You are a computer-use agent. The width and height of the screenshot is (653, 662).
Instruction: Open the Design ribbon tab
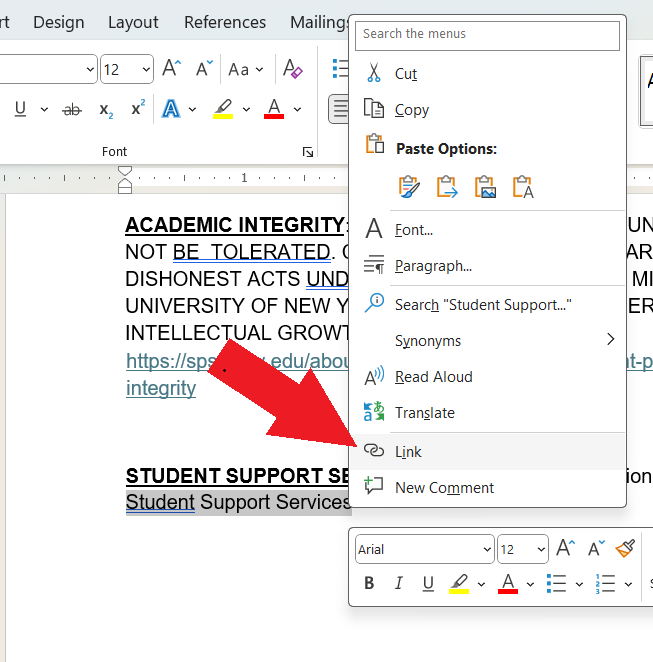59,22
